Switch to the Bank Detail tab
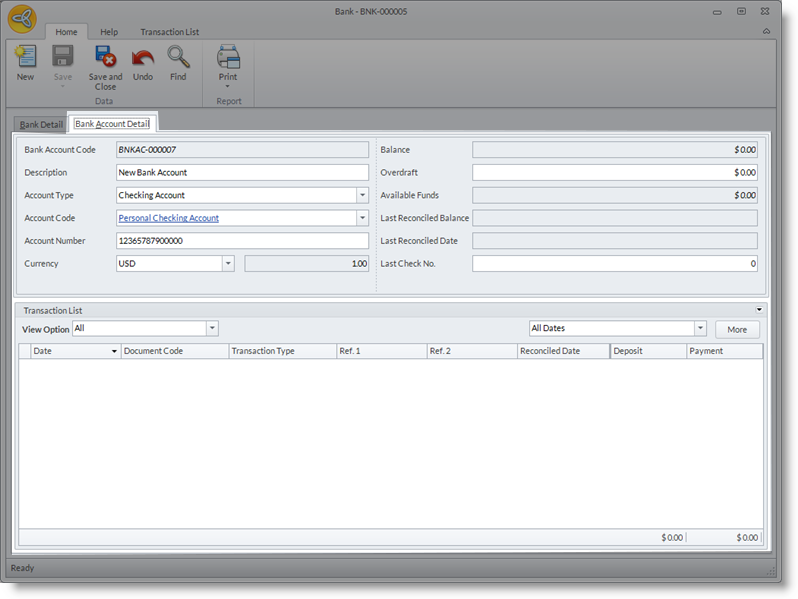The height and width of the screenshot is (599, 798). (41, 125)
